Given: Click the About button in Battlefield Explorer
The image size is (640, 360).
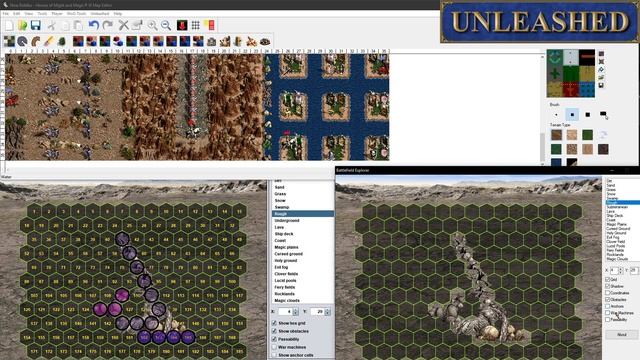Looking at the screenshot, I should coord(622,334).
